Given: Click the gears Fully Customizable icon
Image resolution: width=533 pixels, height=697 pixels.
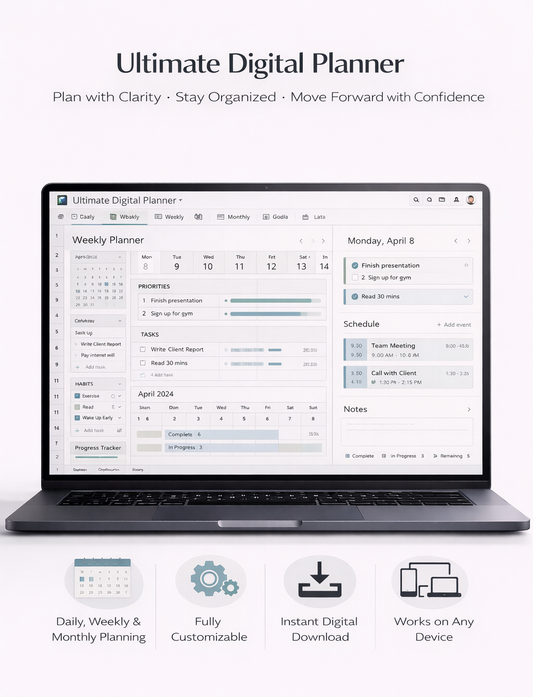Looking at the screenshot, I should pyautogui.click(x=214, y=578).
